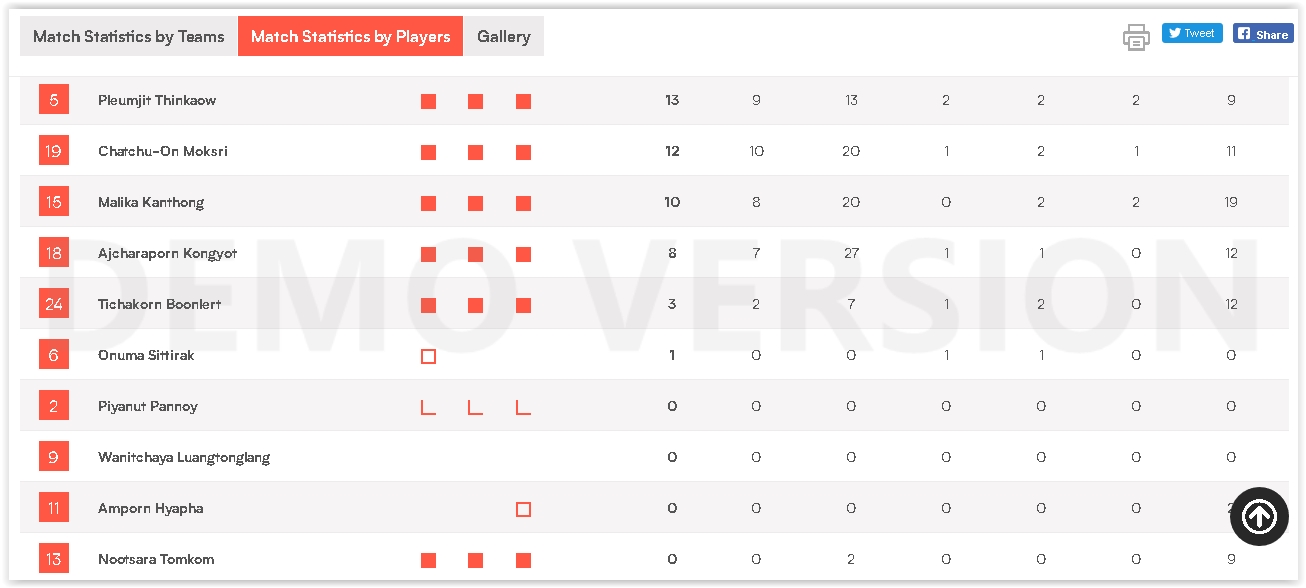Click player name Pleumjit Thinkaow

point(157,100)
